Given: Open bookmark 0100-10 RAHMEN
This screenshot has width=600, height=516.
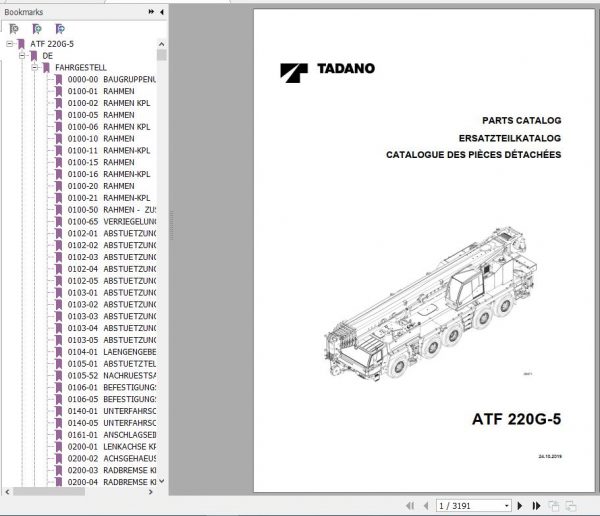Looking at the screenshot, I should pyautogui.click(x=101, y=139).
